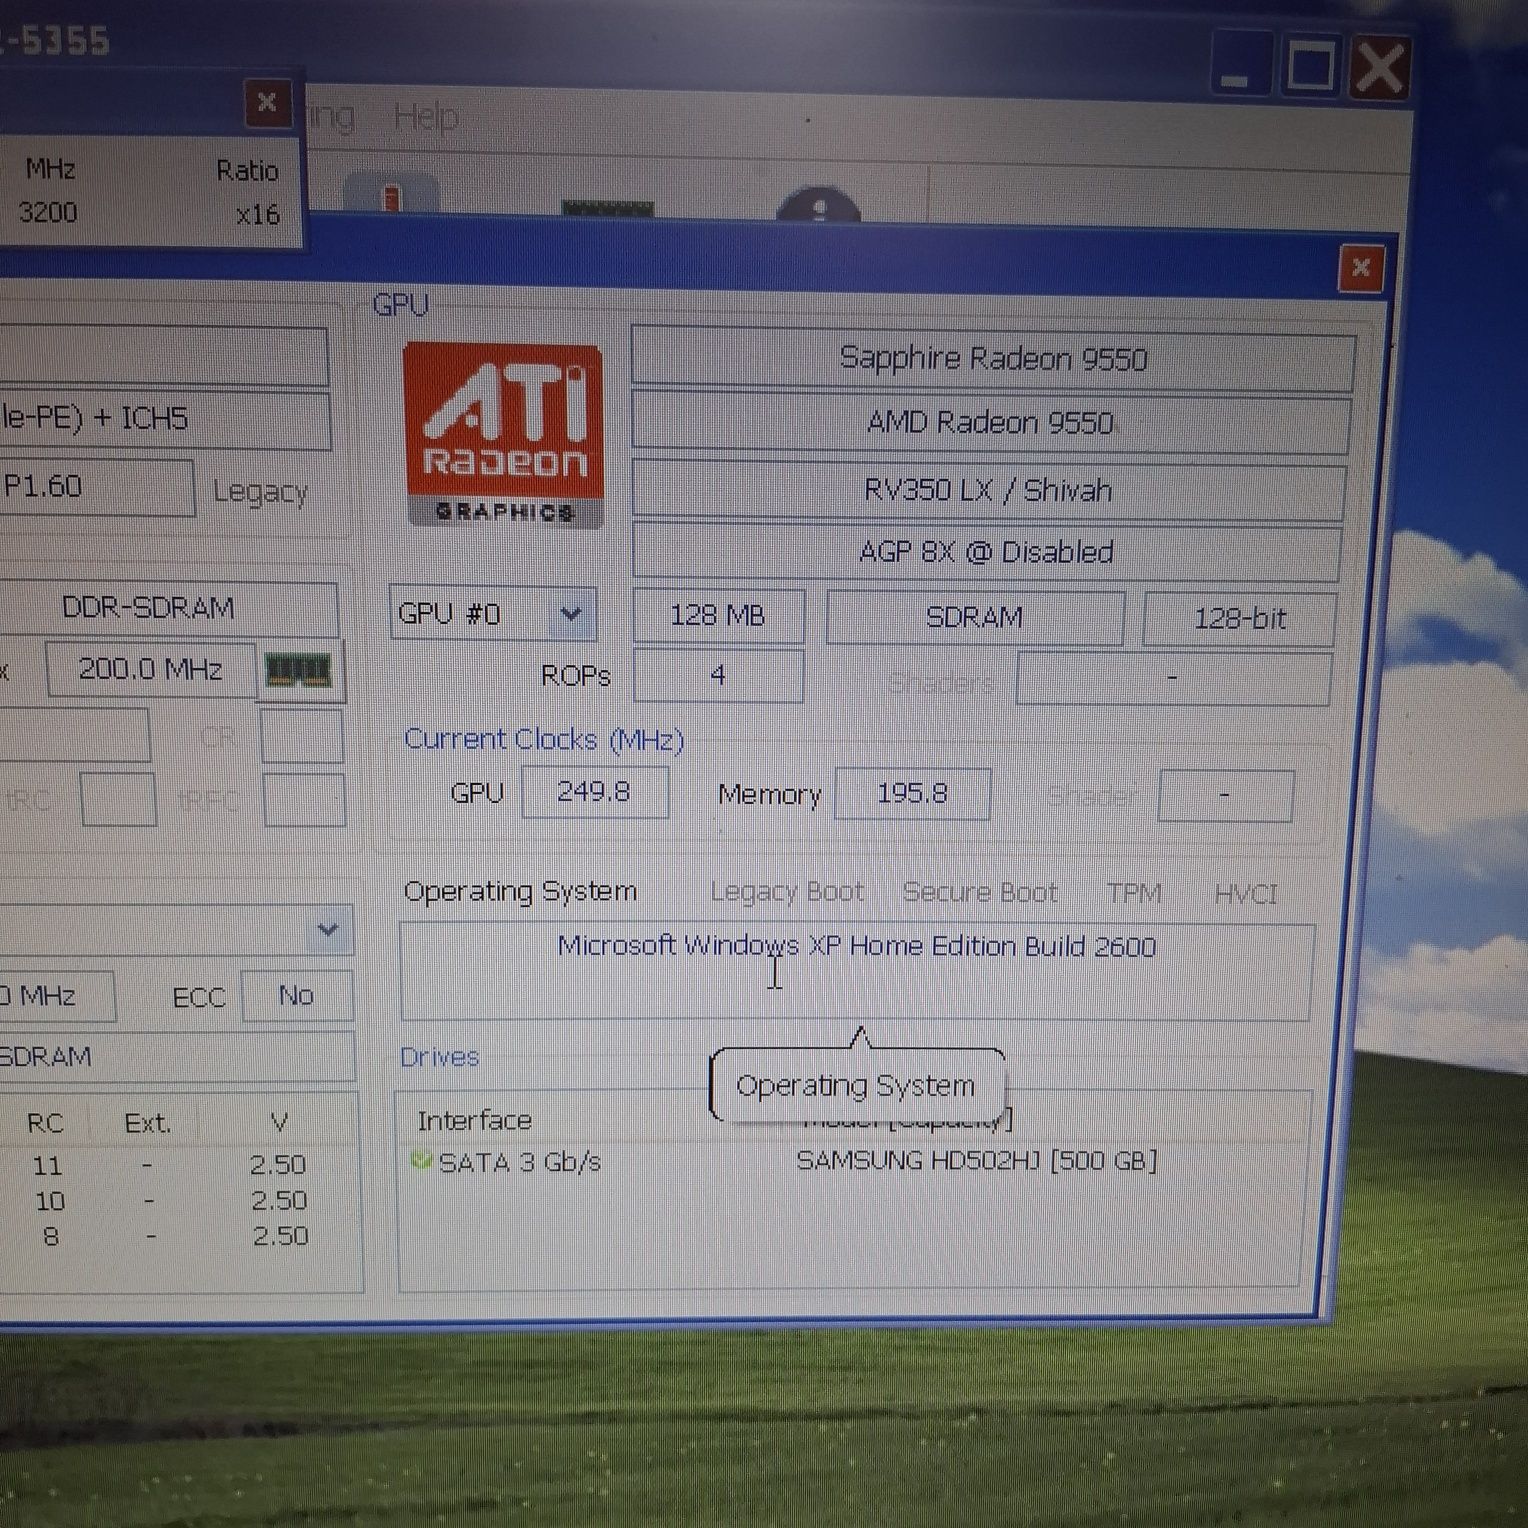This screenshot has width=1528, height=1528.
Task: Select the SAMSUNG HD502HJ [500 GB] drive
Action: click(x=977, y=1161)
